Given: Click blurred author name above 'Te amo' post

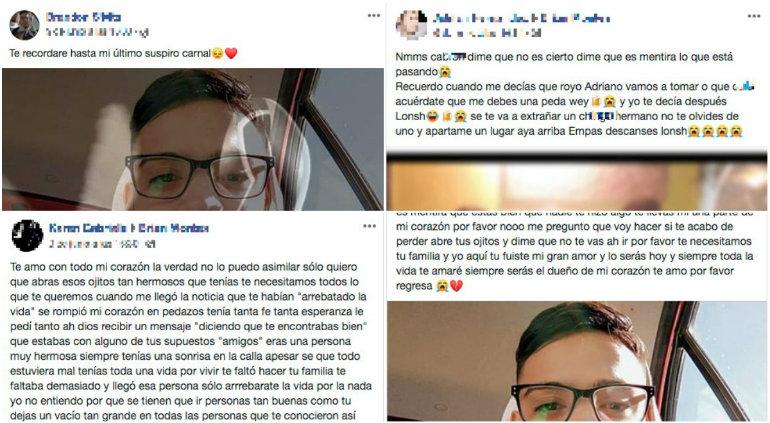Looking at the screenshot, I should 129,228.
